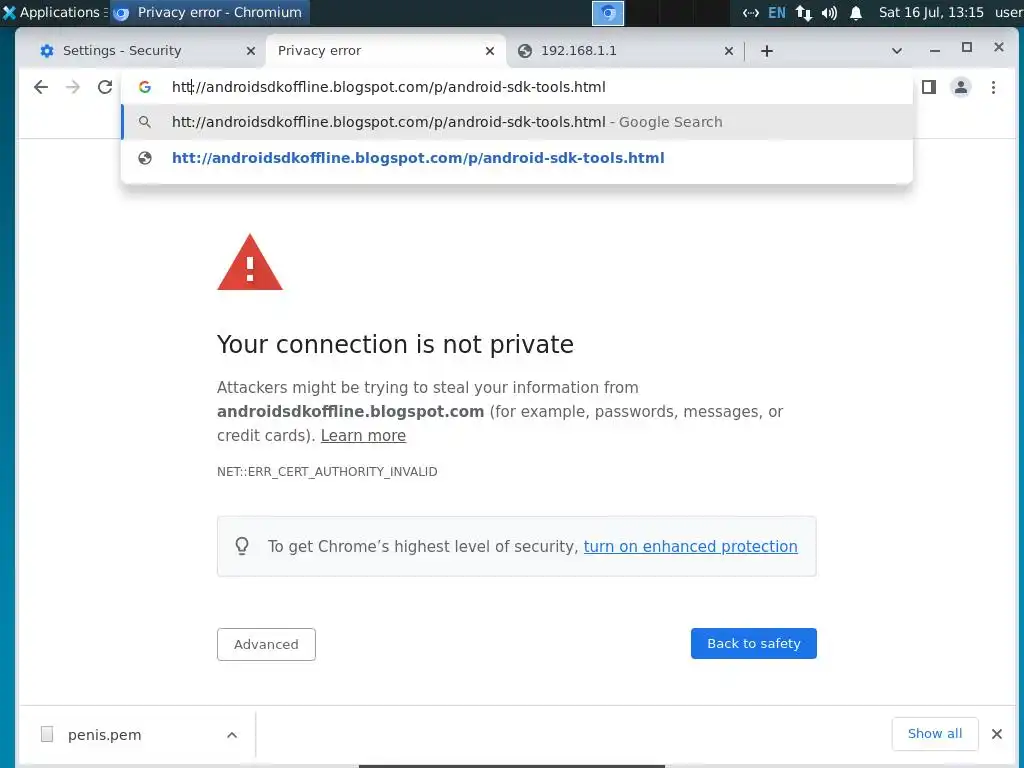
Task: Click the Your connection is not private heading
Action: click(x=395, y=344)
